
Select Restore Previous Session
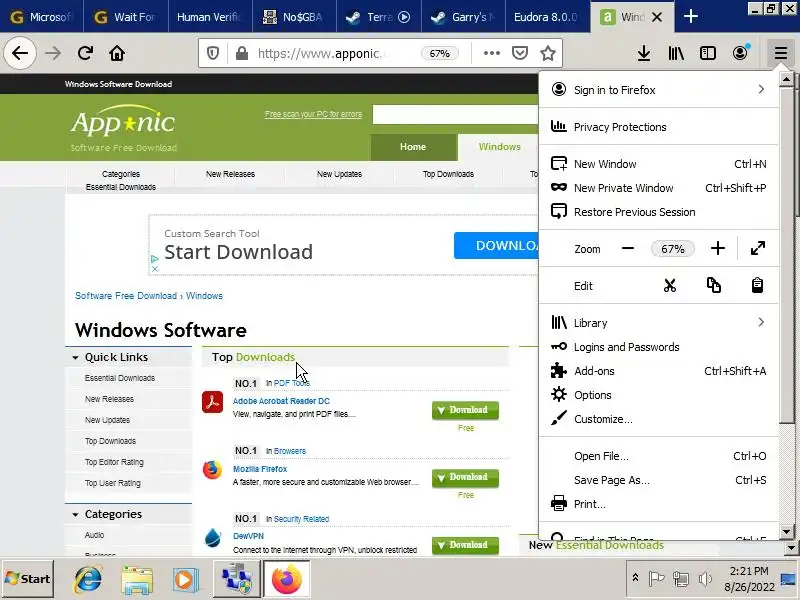click(x=659, y=212)
